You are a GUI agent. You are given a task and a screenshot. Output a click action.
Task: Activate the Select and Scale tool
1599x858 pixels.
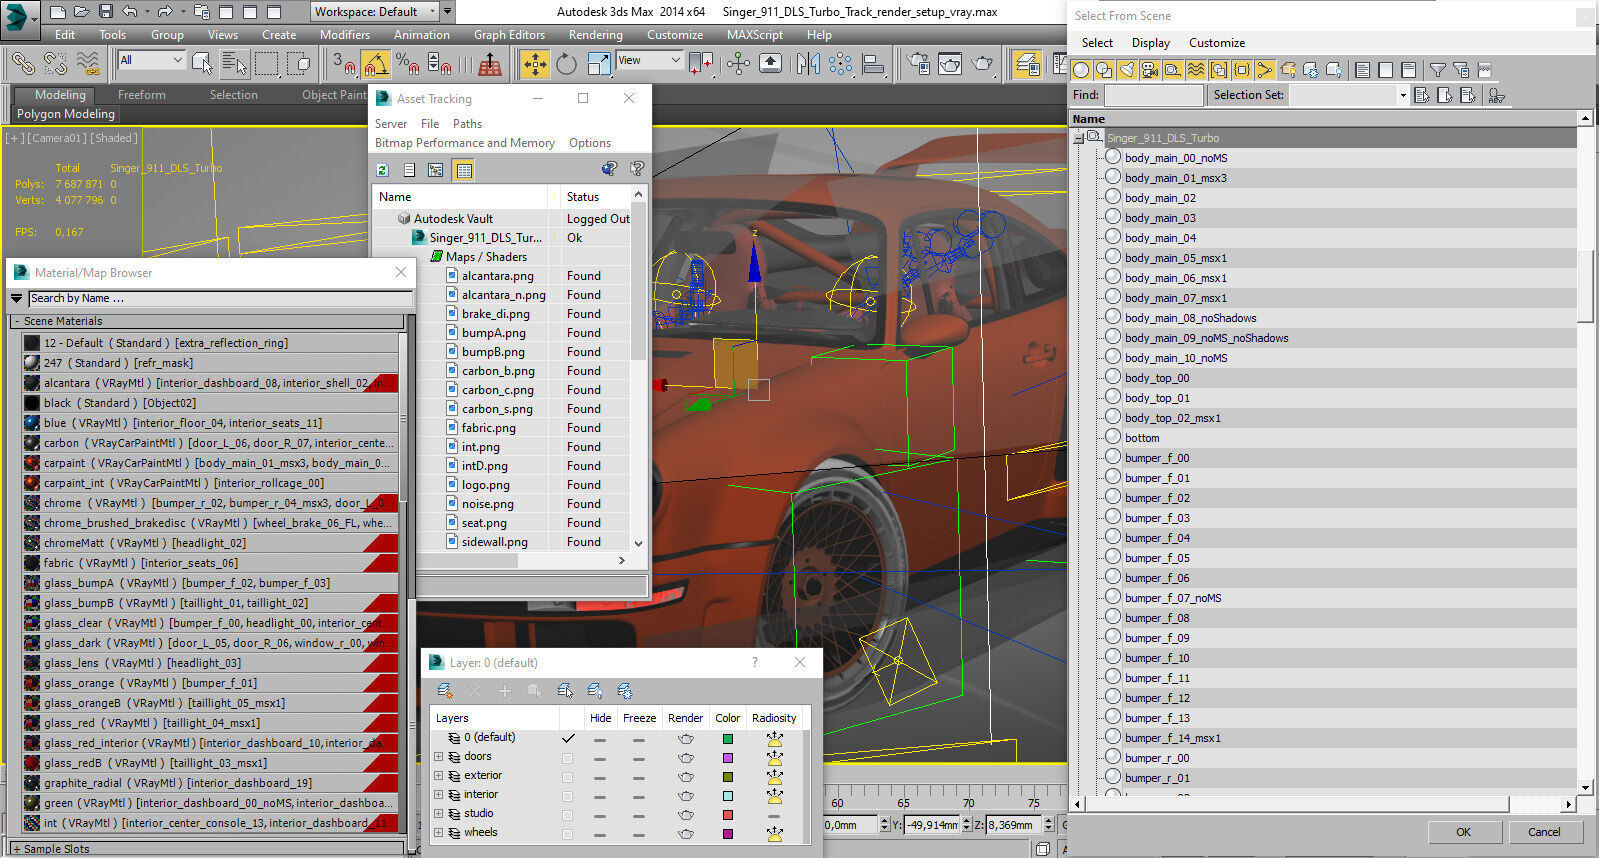[x=599, y=64]
